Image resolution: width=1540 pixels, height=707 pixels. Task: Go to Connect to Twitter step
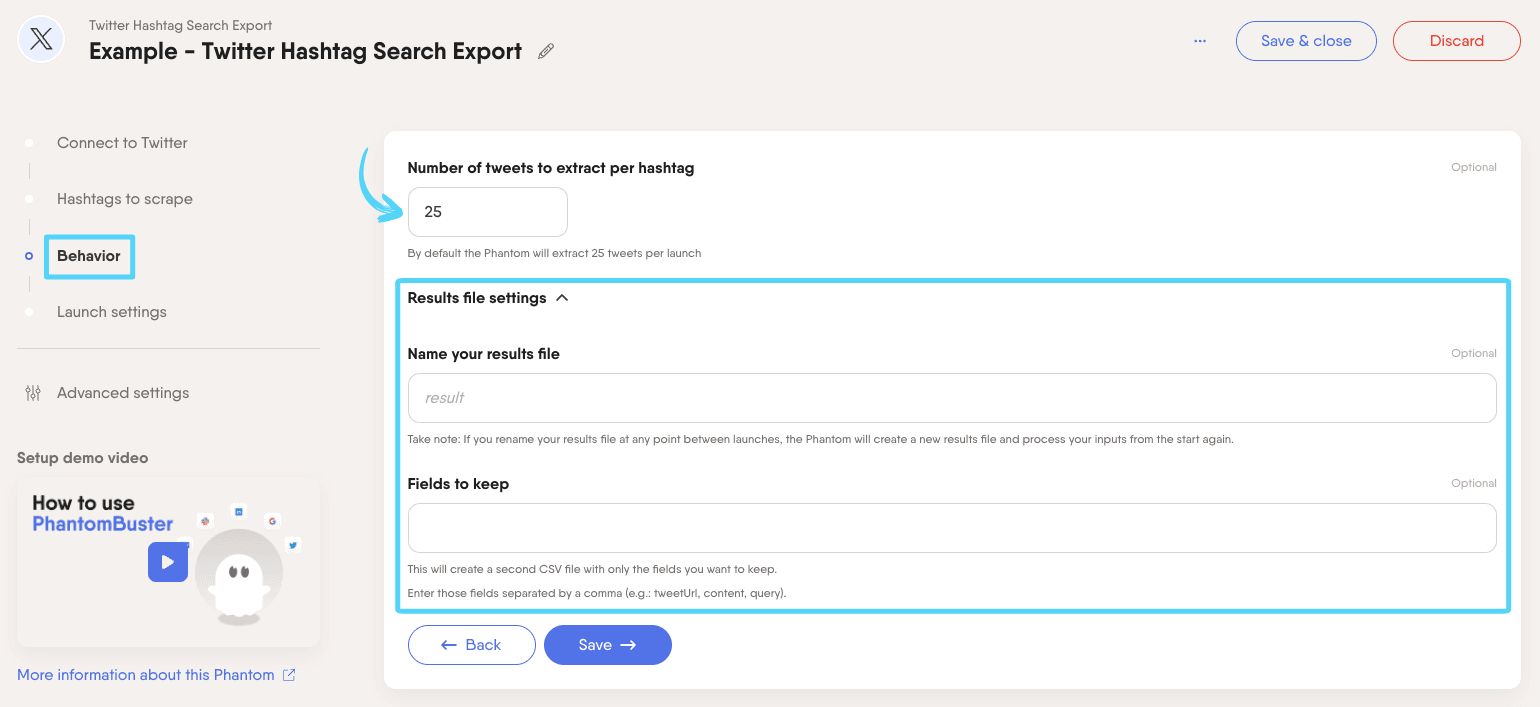[122, 143]
